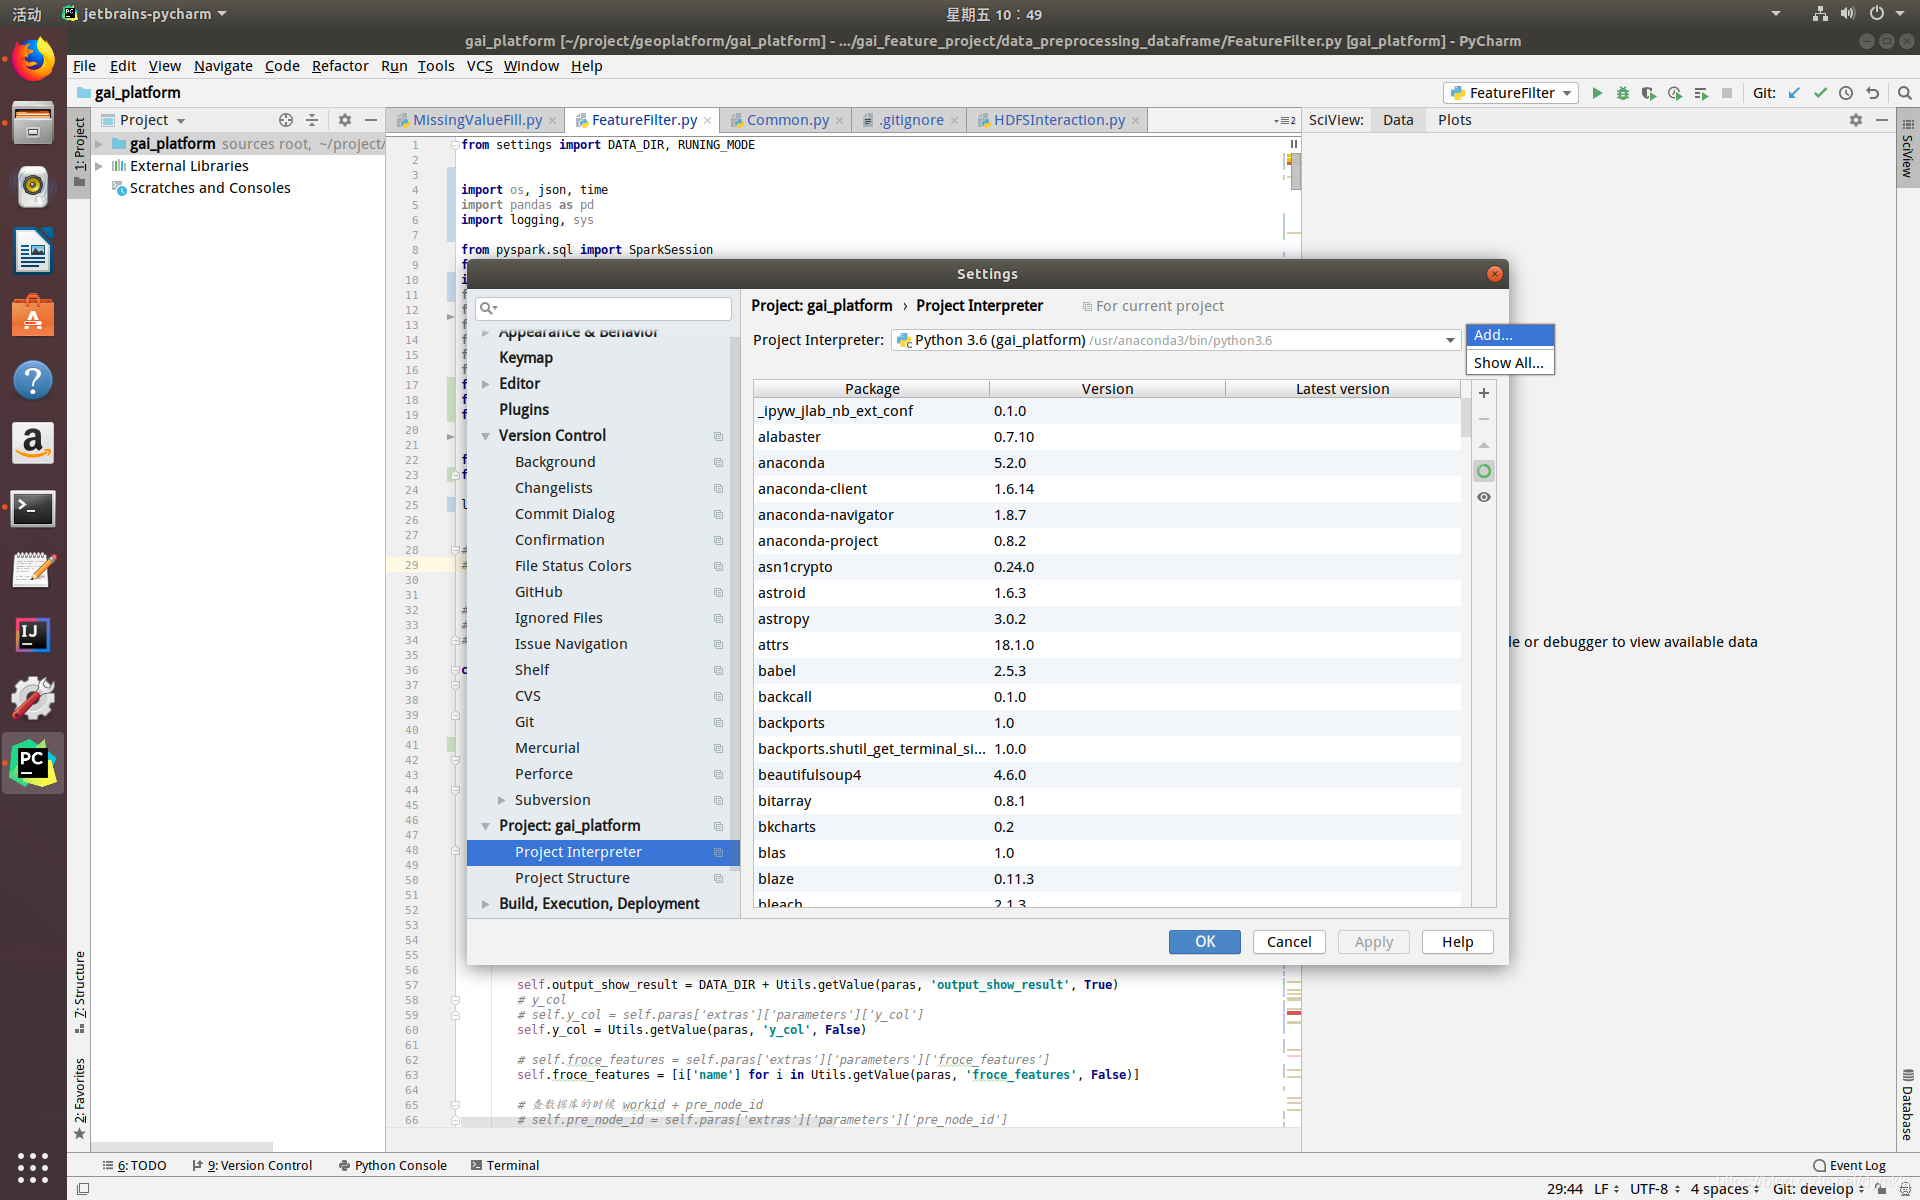The height and width of the screenshot is (1200, 1920).
Task: Open IntelliJ IDEA from the dock
Action: (x=33, y=634)
